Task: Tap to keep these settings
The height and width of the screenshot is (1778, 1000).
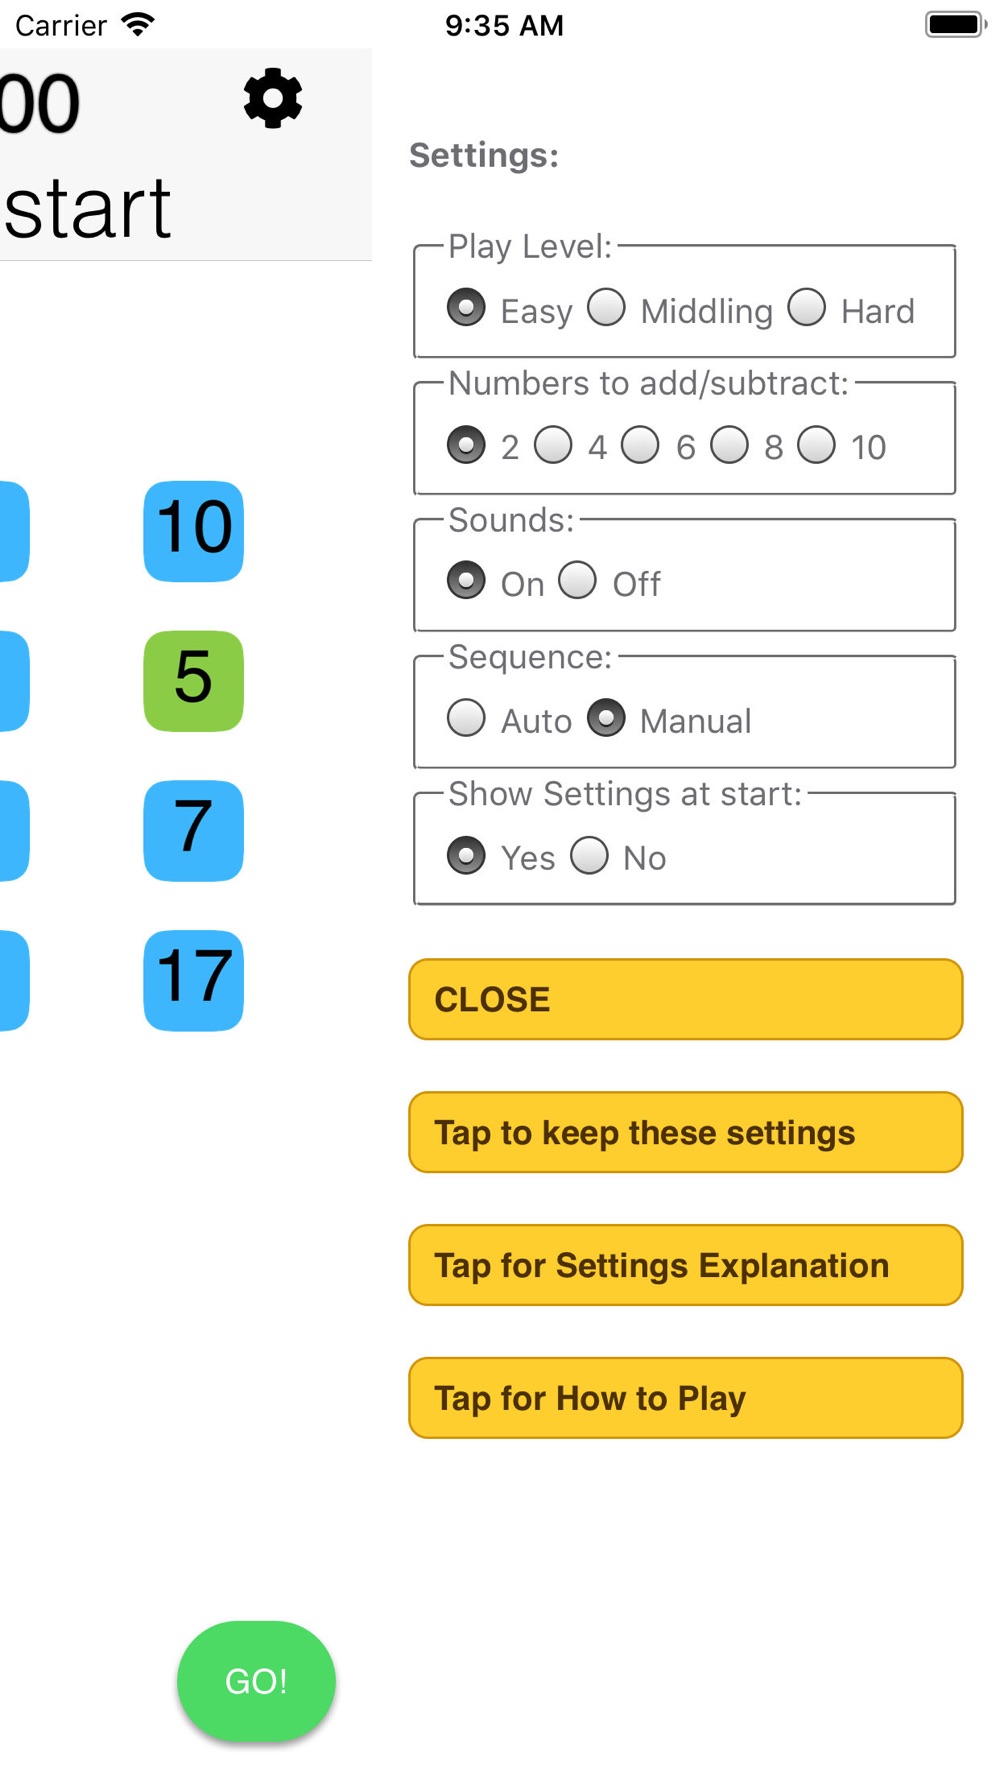Action: coord(685,1132)
